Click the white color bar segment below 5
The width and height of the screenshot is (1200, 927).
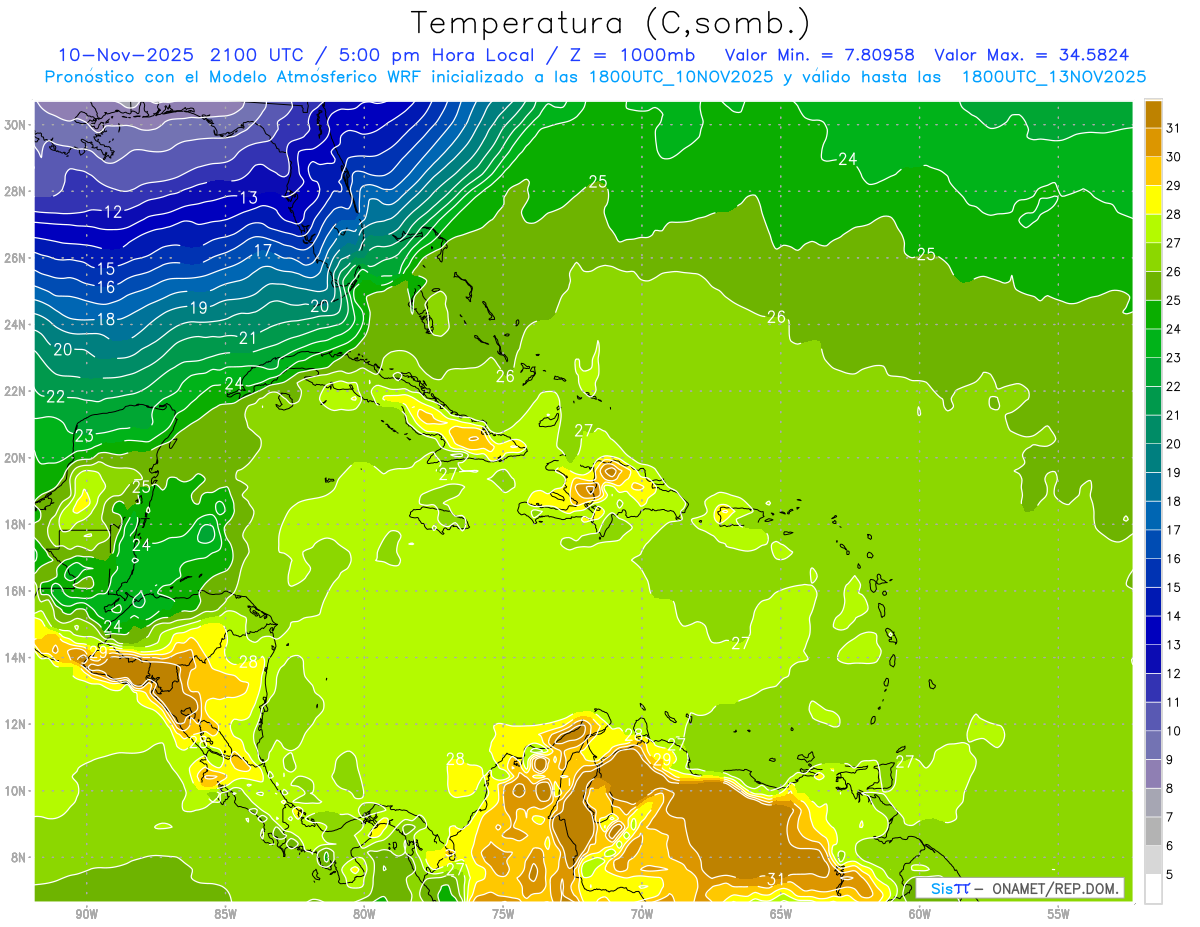[1153, 888]
